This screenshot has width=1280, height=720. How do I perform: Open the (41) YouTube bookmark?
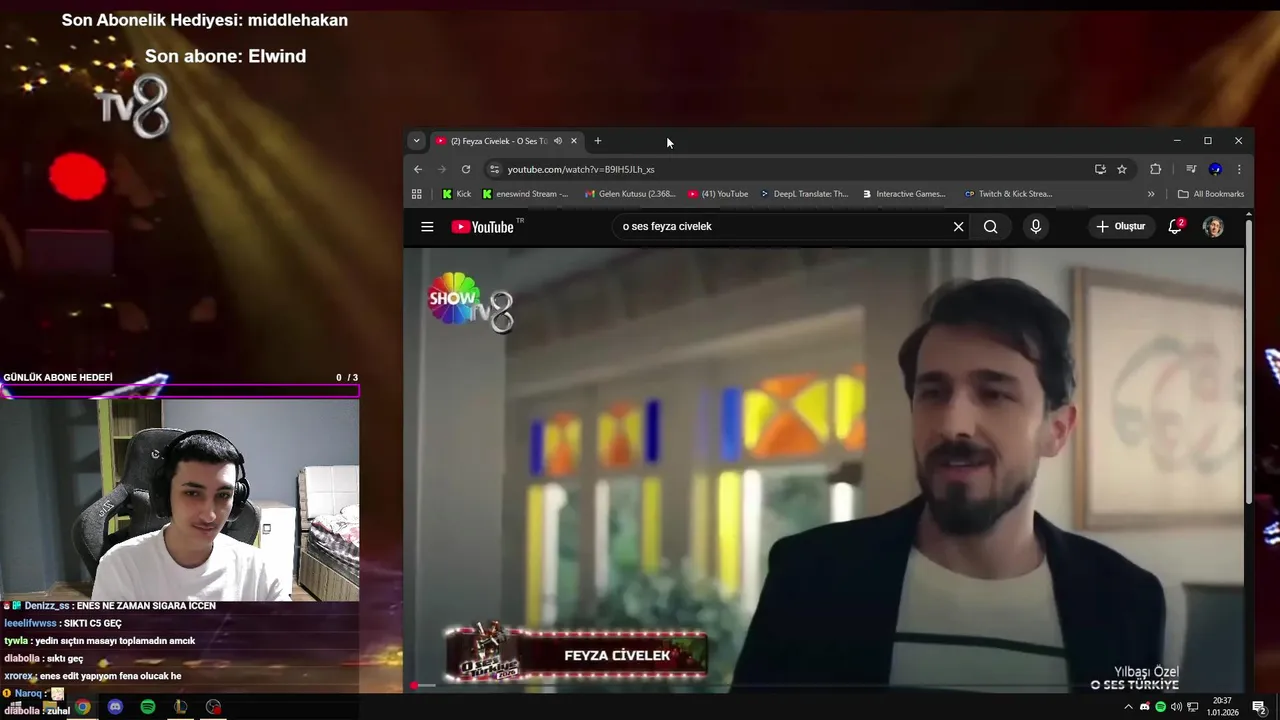718,194
